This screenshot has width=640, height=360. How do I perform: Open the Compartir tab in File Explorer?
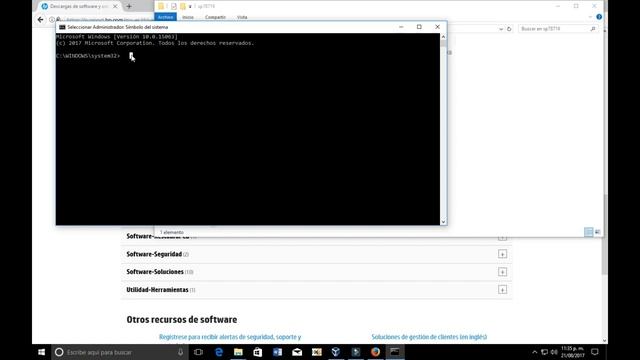(215, 17)
